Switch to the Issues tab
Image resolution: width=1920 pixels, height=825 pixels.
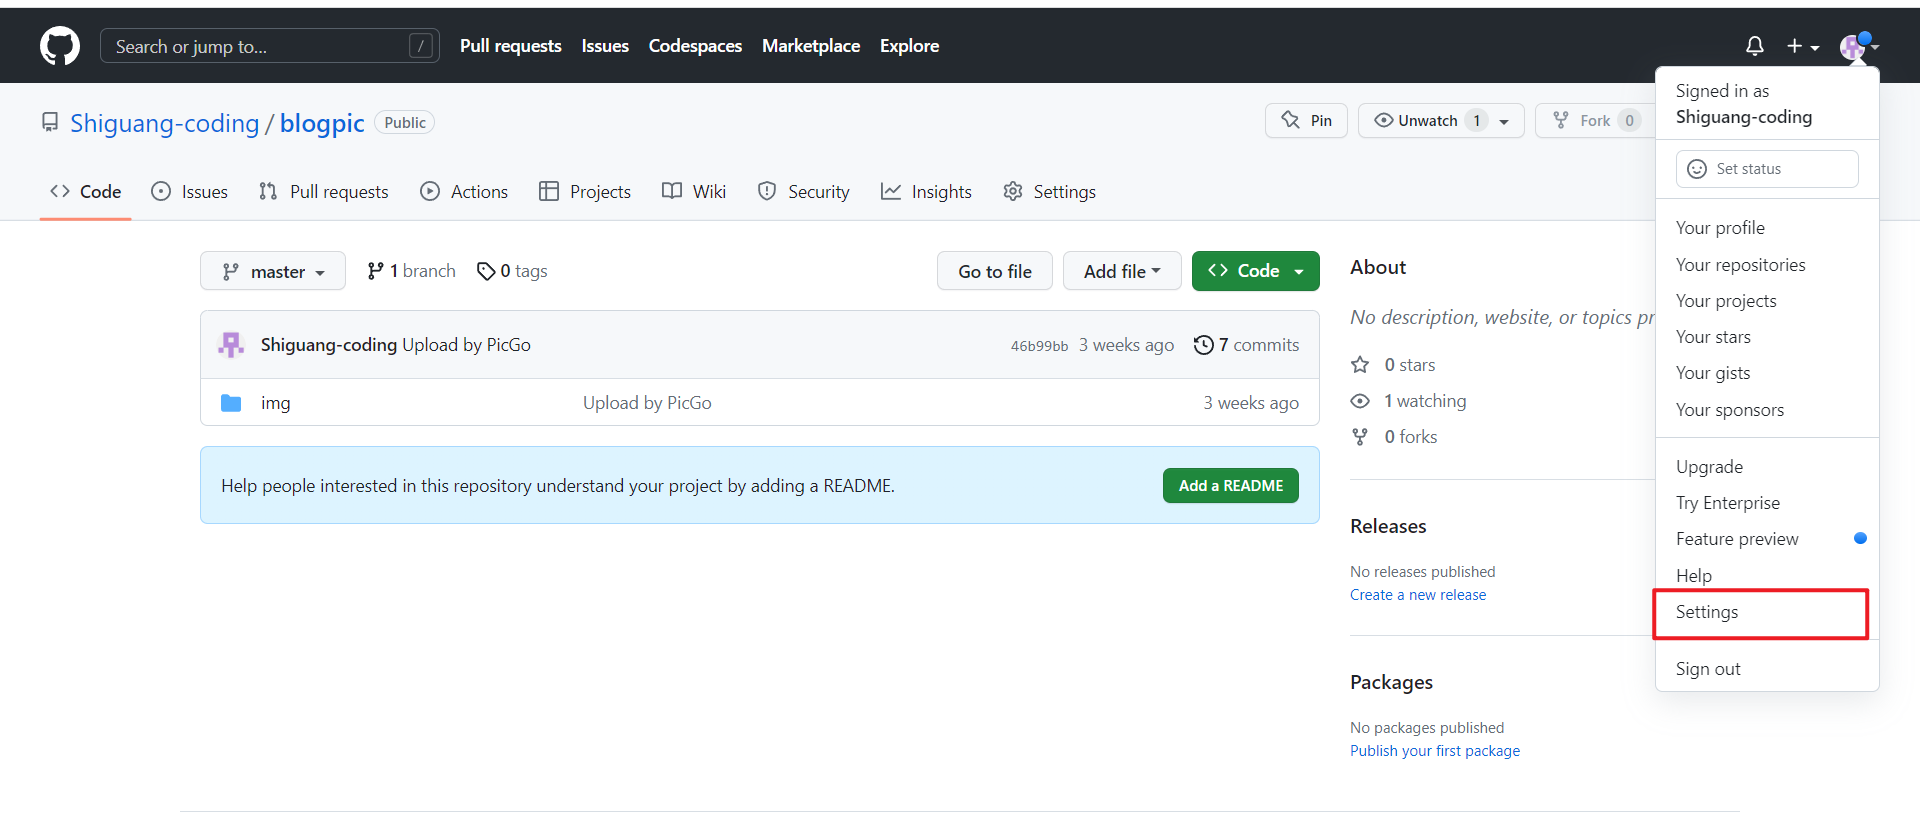(189, 191)
